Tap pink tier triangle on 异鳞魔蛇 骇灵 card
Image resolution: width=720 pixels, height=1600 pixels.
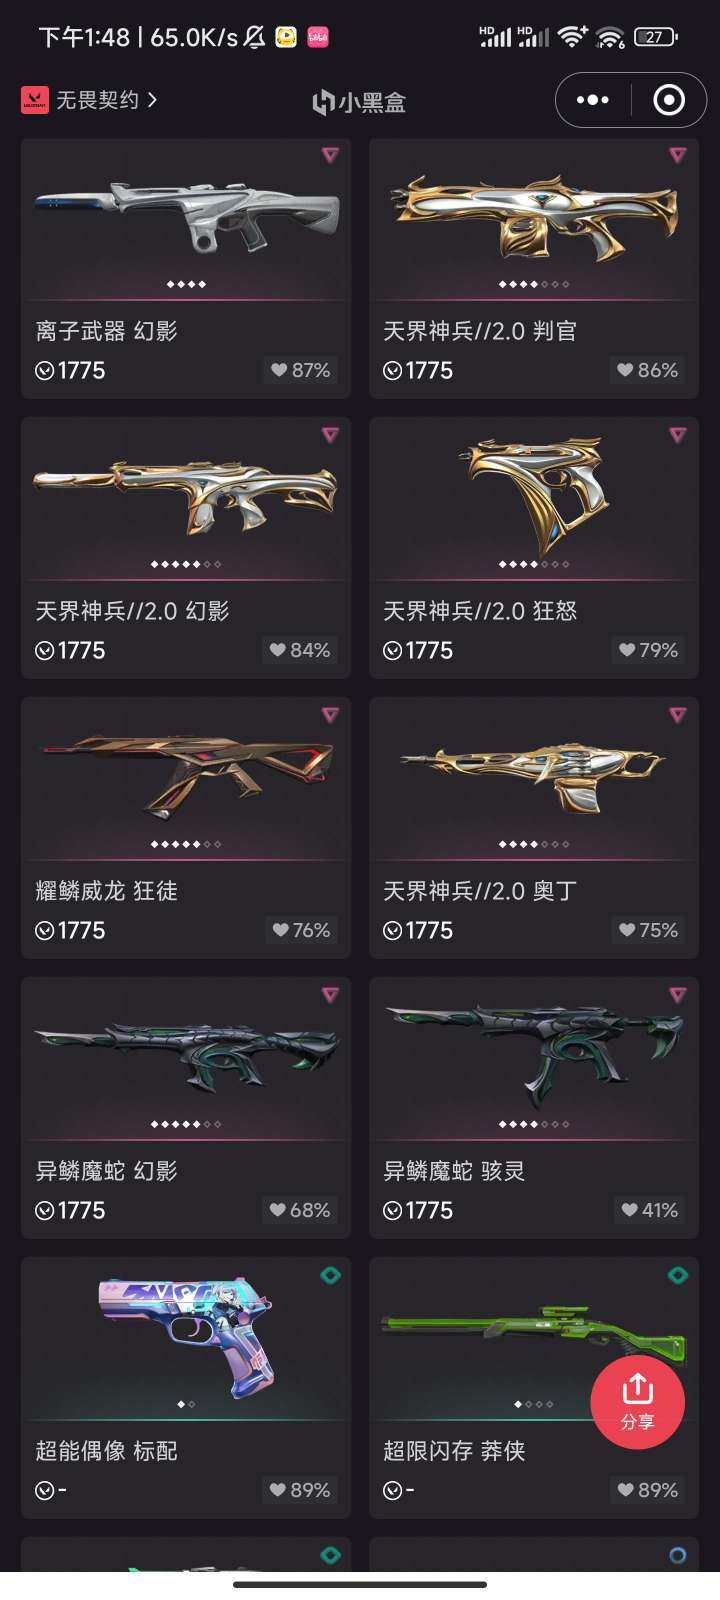tap(678, 995)
